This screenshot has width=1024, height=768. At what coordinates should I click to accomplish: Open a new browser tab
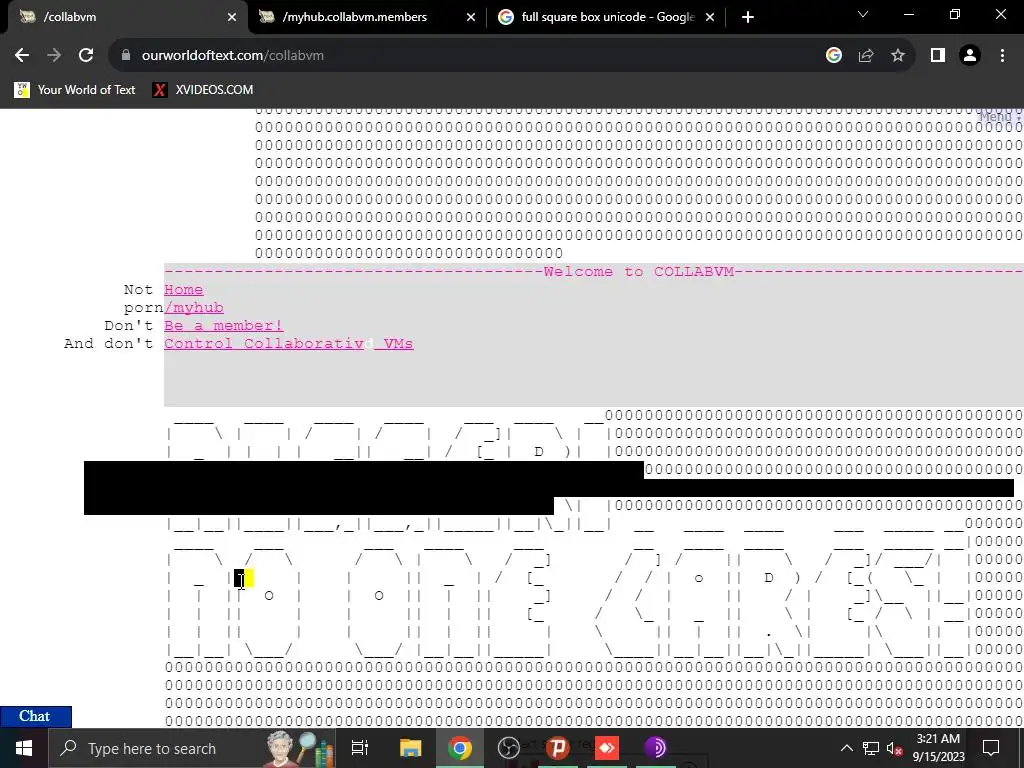(x=748, y=17)
